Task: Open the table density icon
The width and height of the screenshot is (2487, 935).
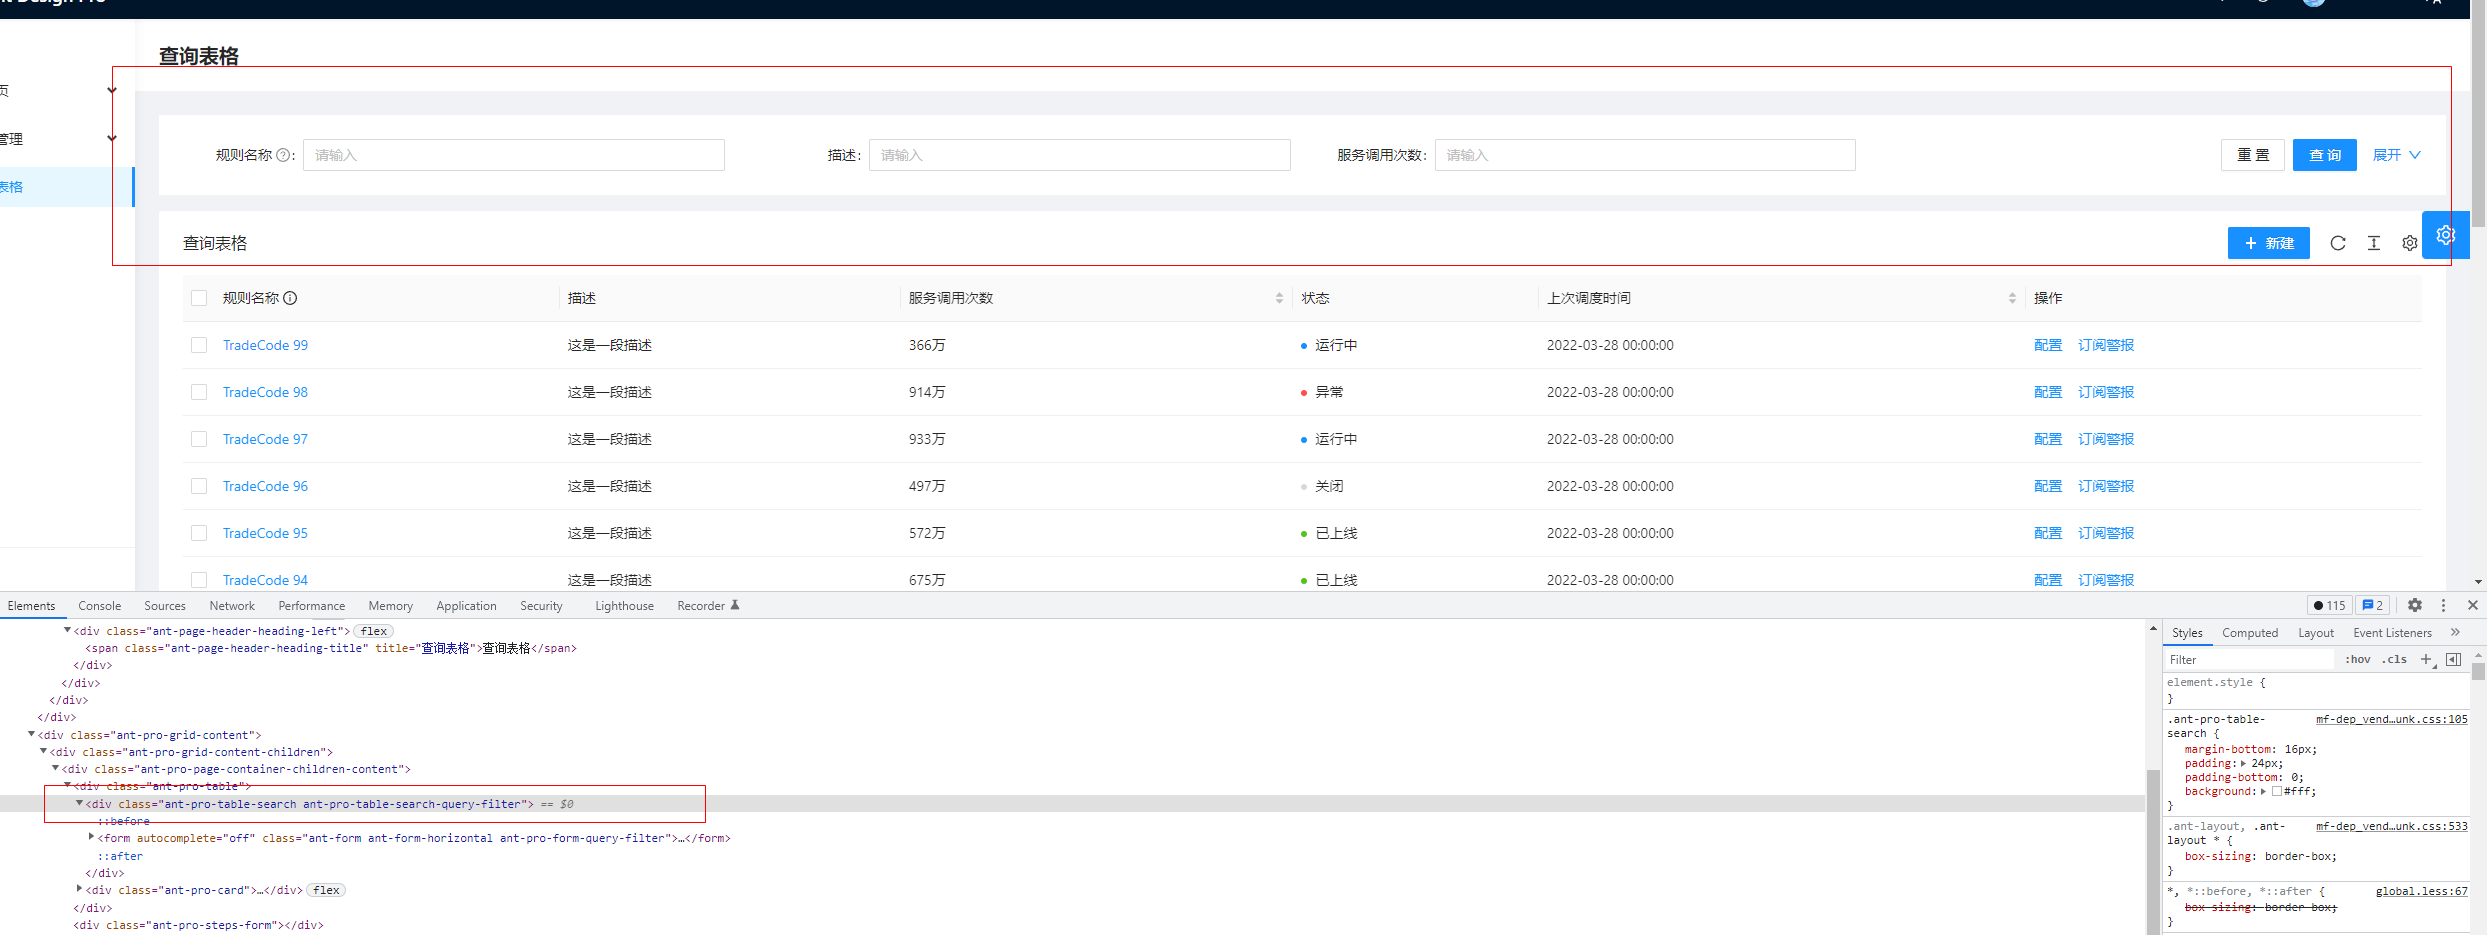Action: click(2374, 243)
